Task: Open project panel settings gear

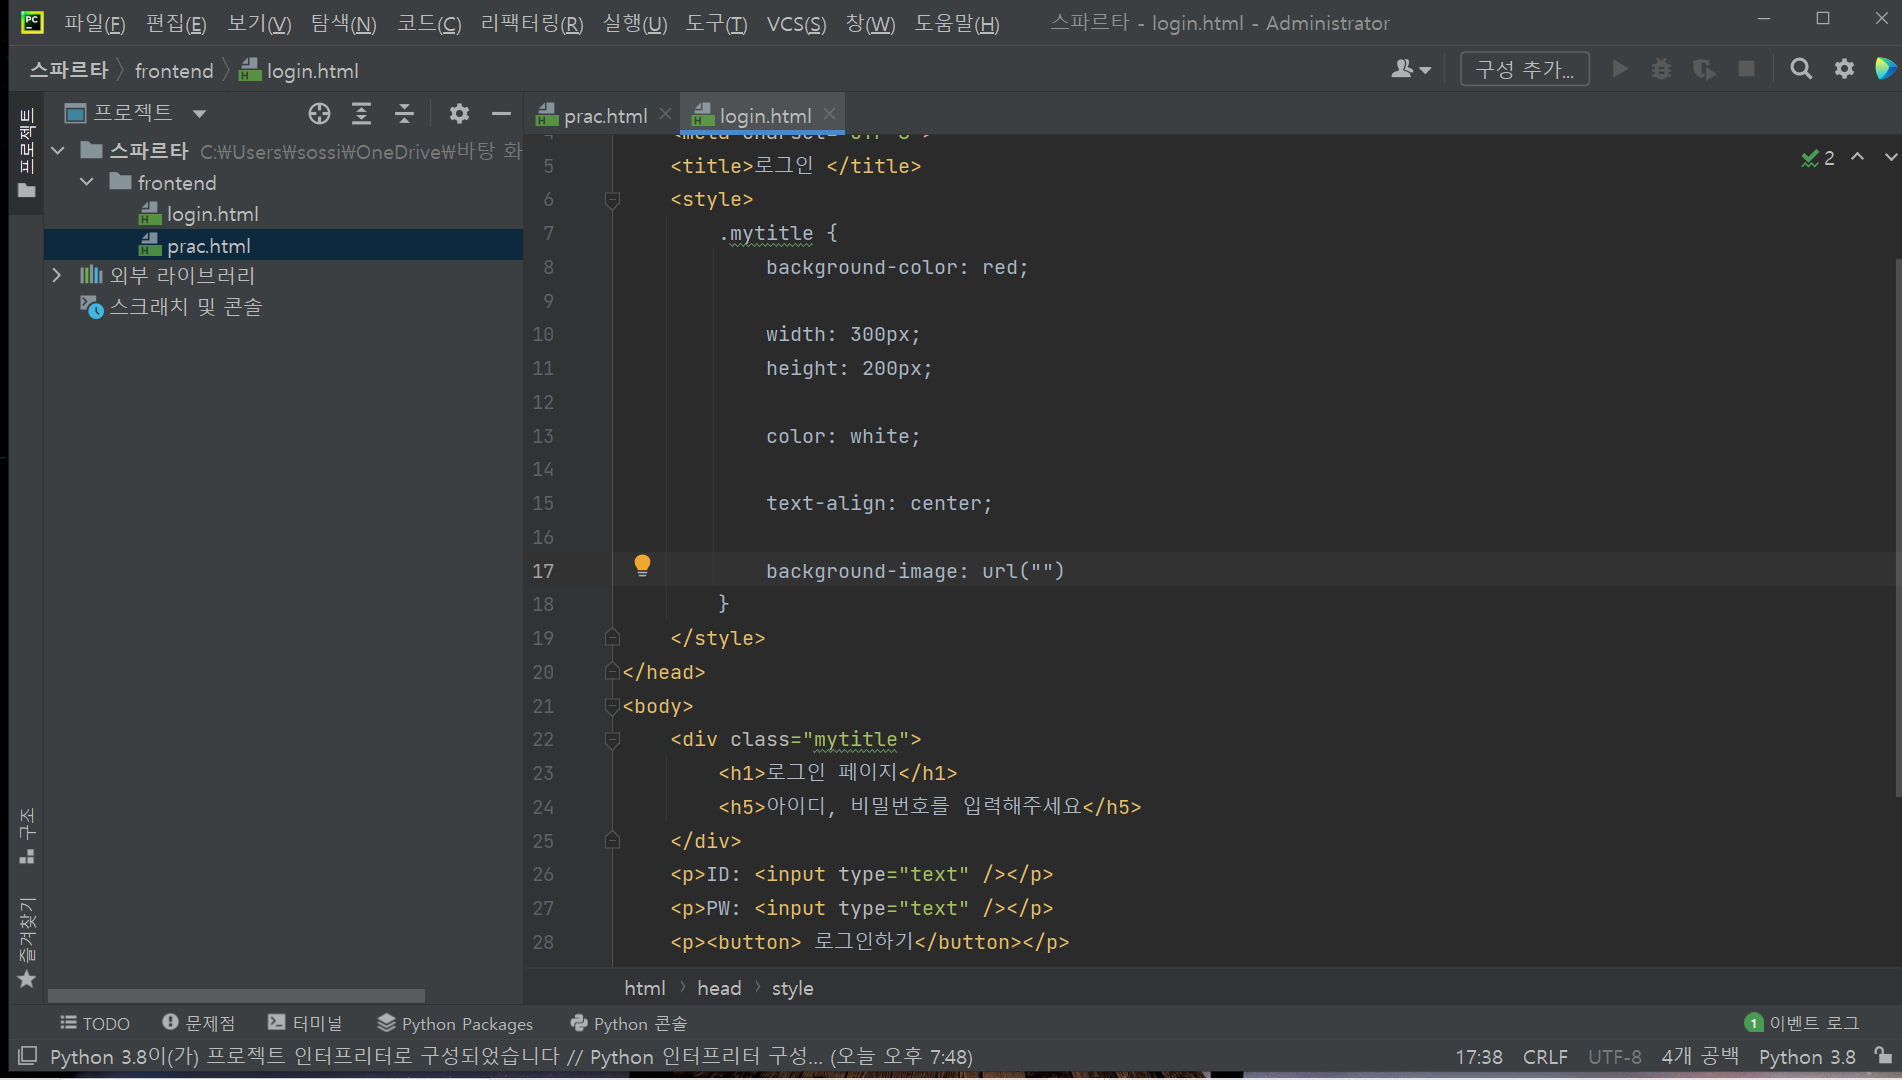Action: point(459,114)
